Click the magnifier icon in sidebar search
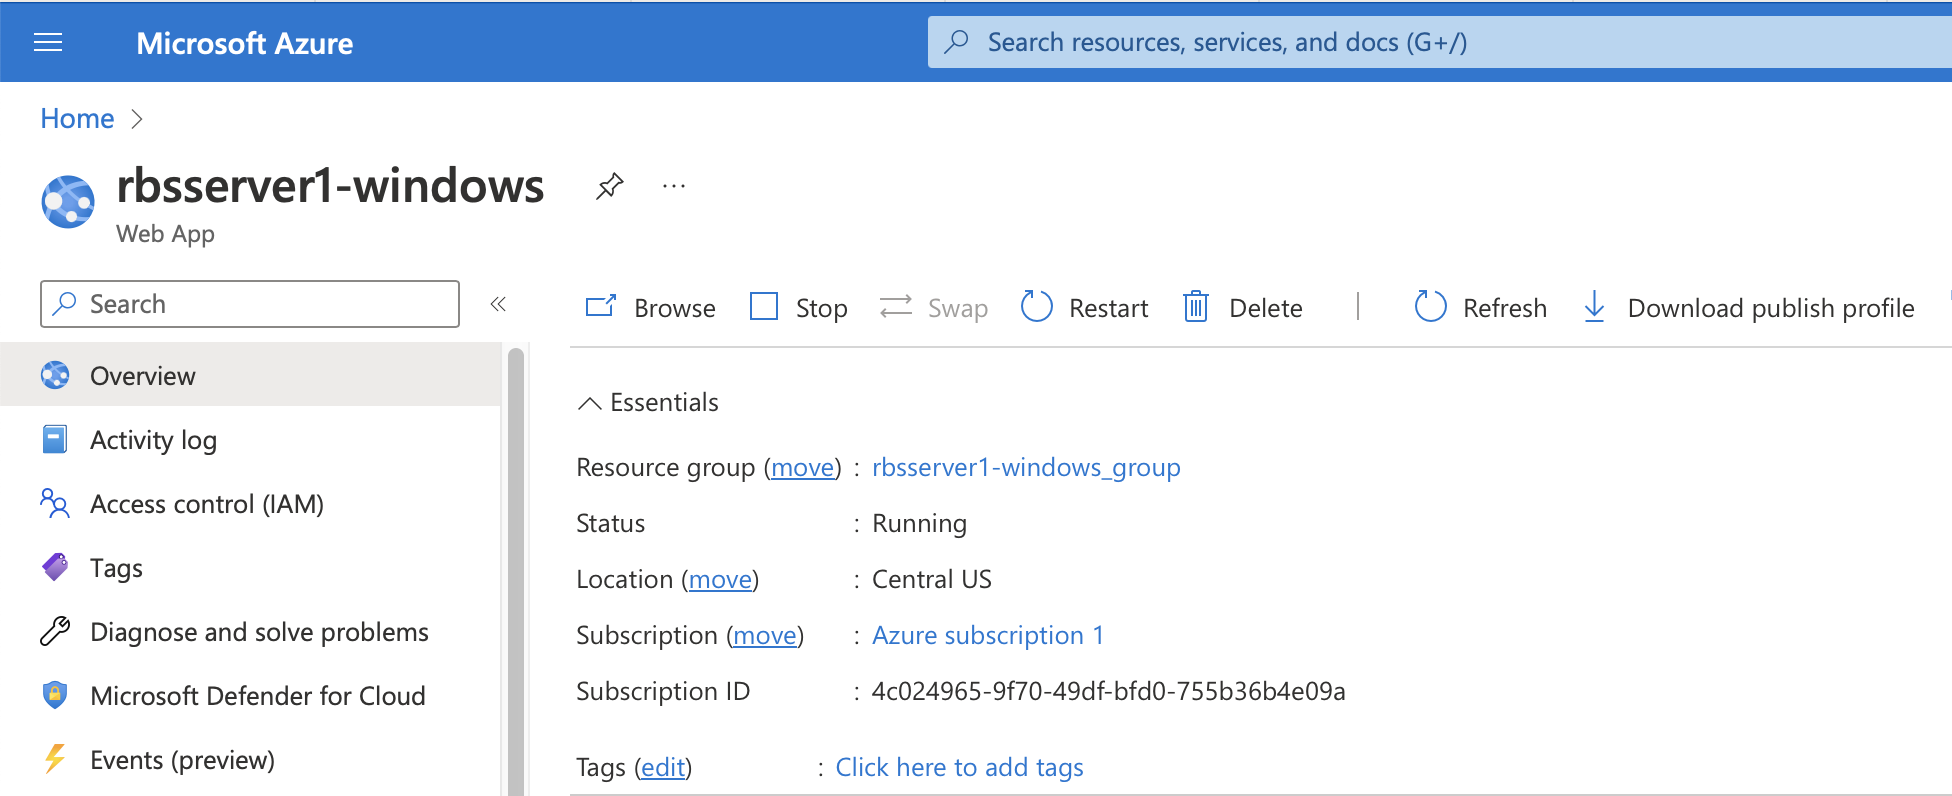This screenshot has width=1952, height=796. tap(65, 303)
